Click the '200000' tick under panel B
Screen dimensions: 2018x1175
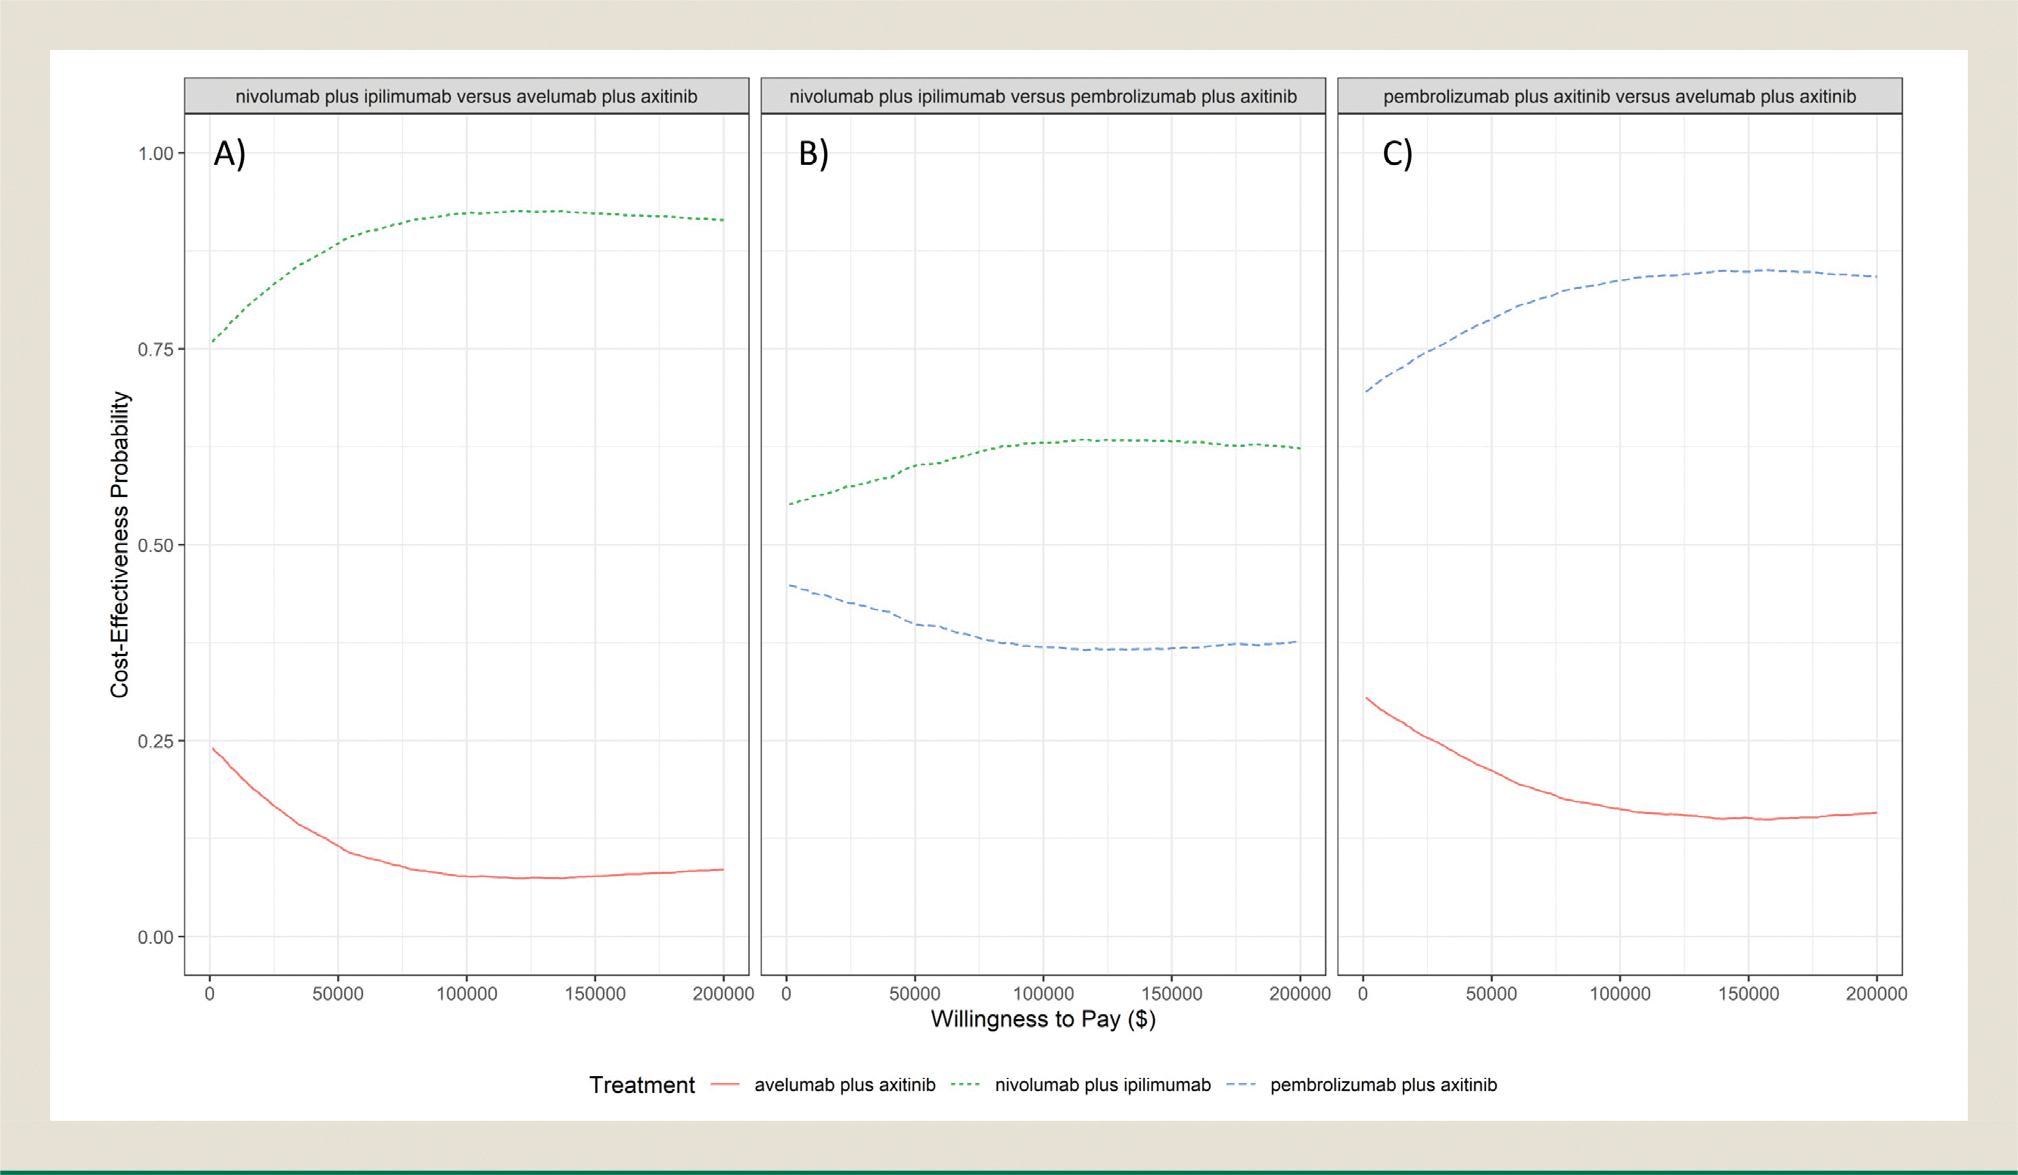coord(1300,994)
